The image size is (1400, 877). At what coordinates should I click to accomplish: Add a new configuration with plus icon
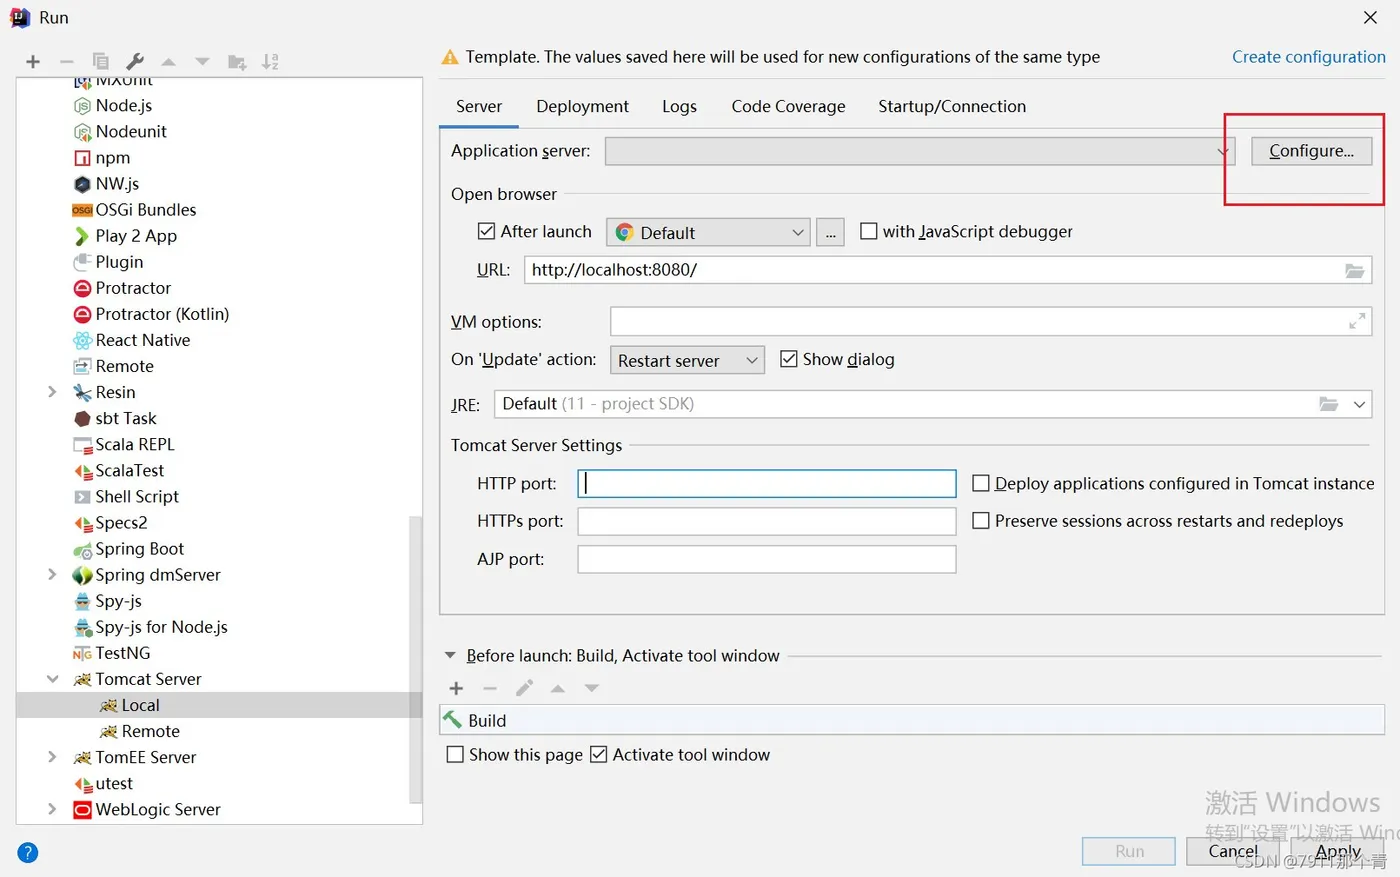pos(33,62)
